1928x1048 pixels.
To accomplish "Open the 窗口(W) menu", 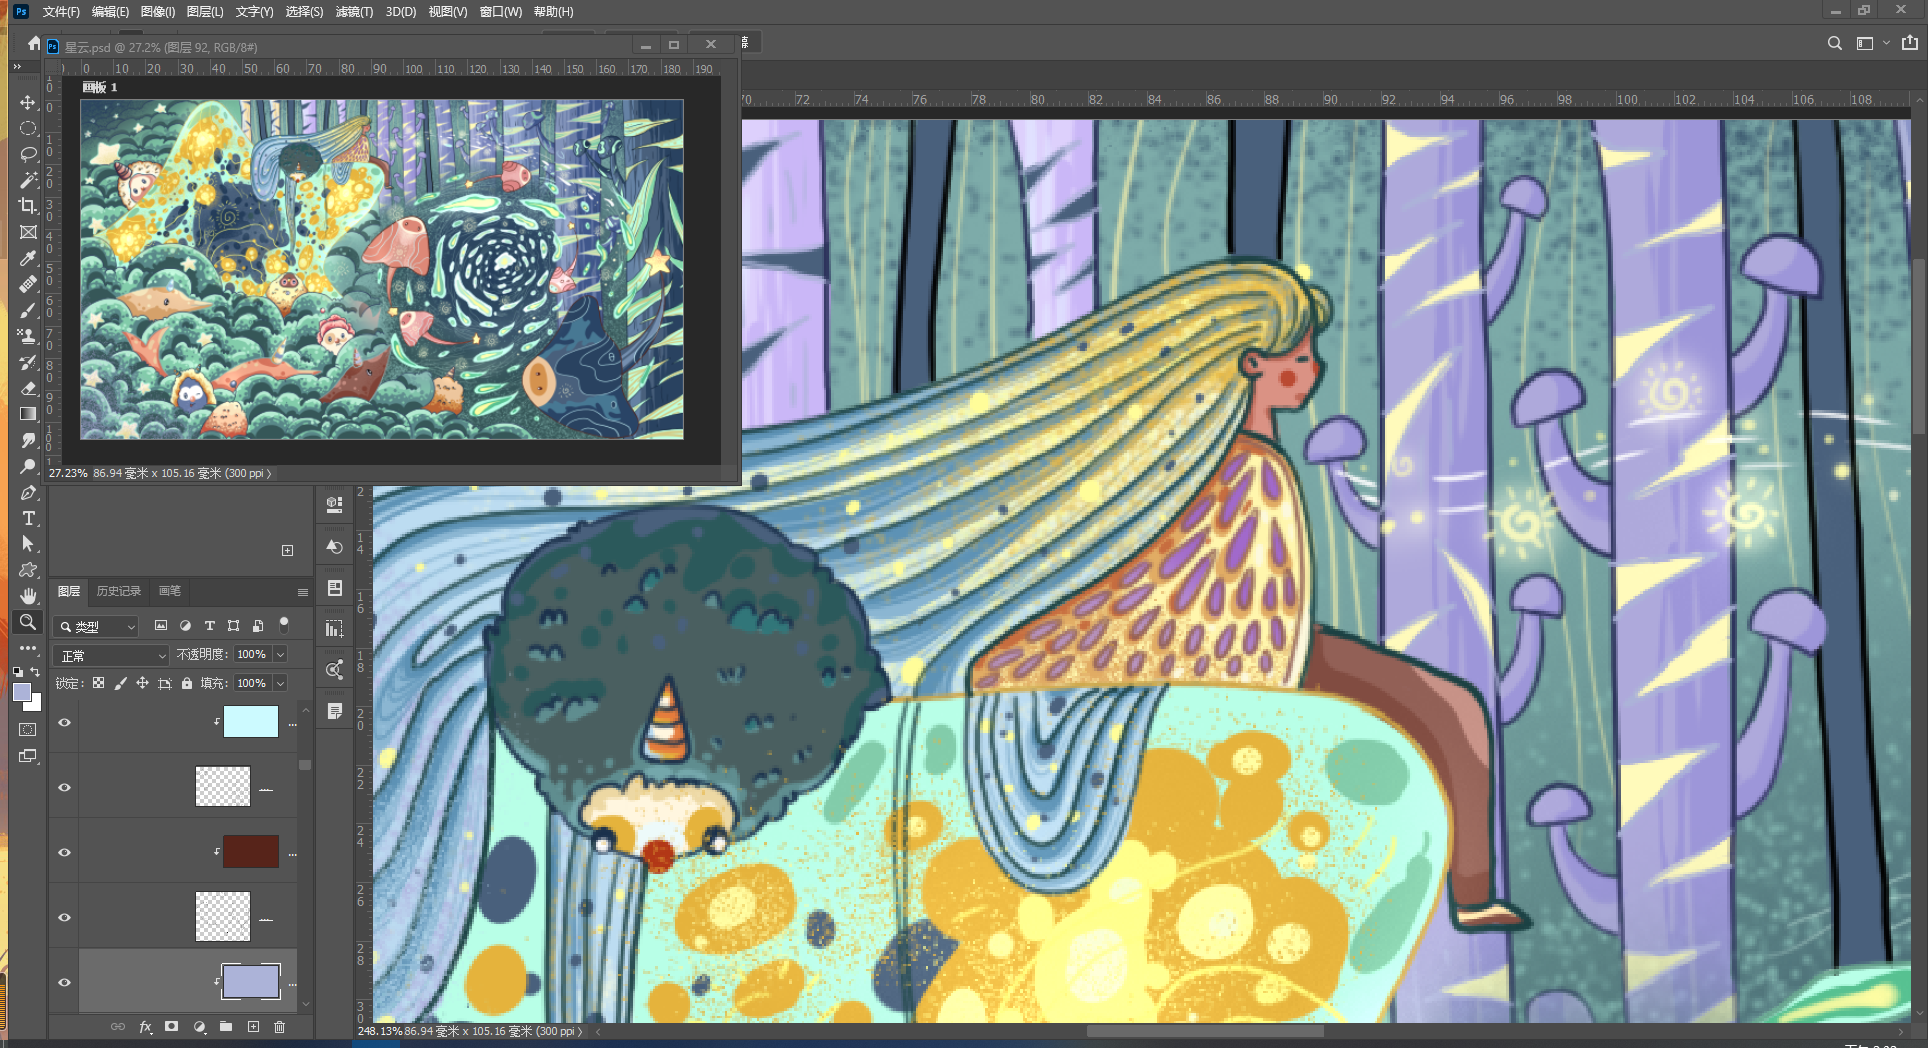I will pyautogui.click(x=501, y=12).
